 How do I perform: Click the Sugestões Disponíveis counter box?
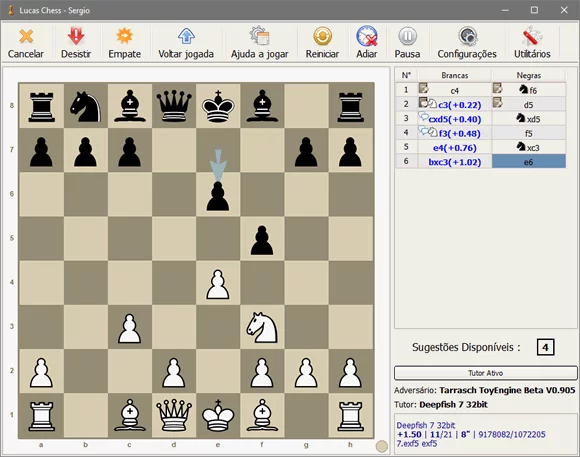(545, 347)
